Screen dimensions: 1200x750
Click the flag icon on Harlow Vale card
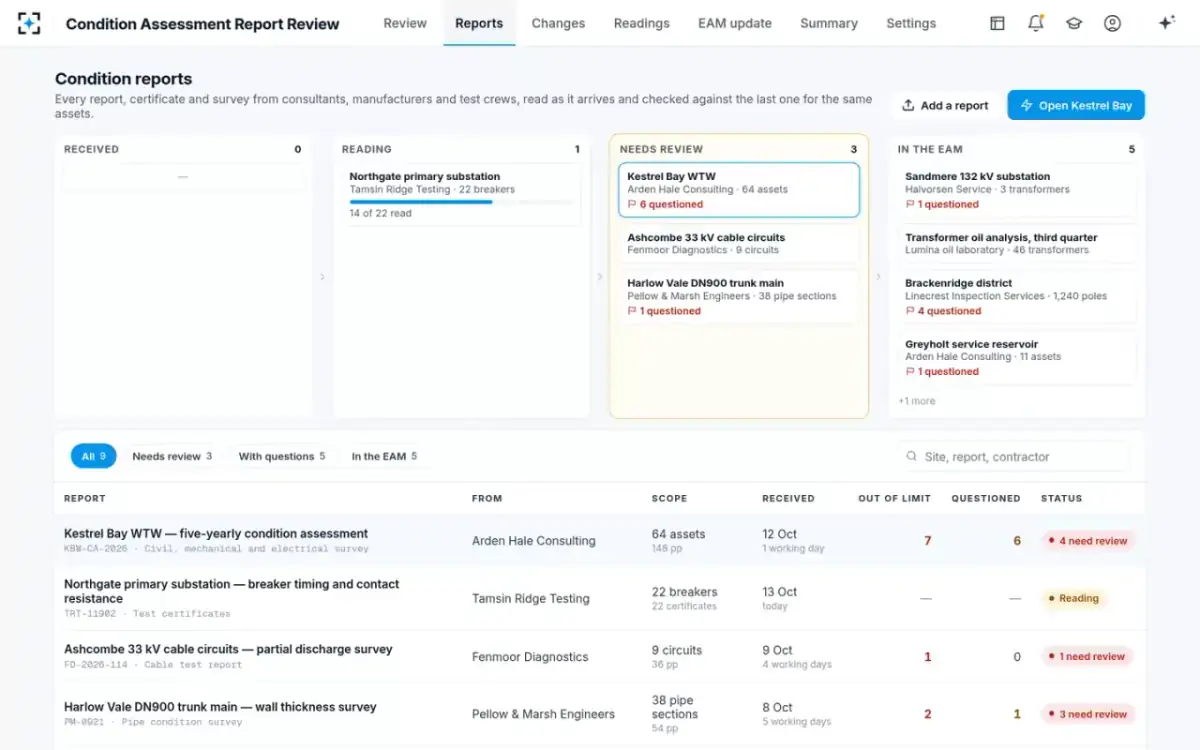632,311
